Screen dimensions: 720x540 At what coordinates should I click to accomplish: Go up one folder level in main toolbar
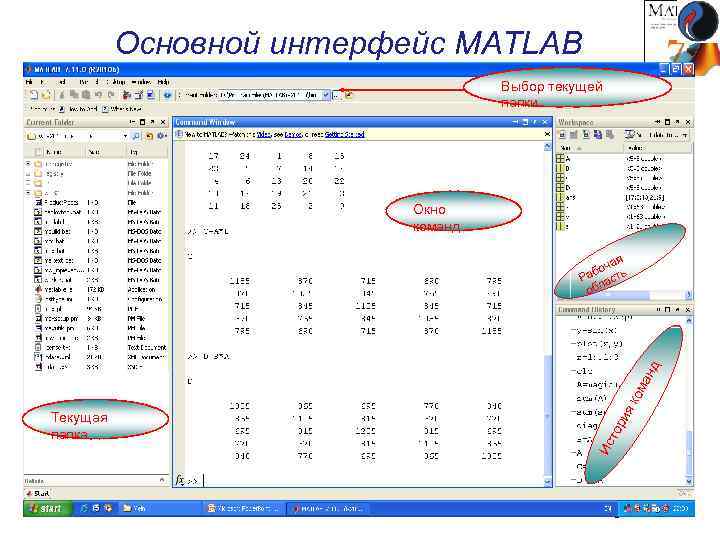[349, 95]
